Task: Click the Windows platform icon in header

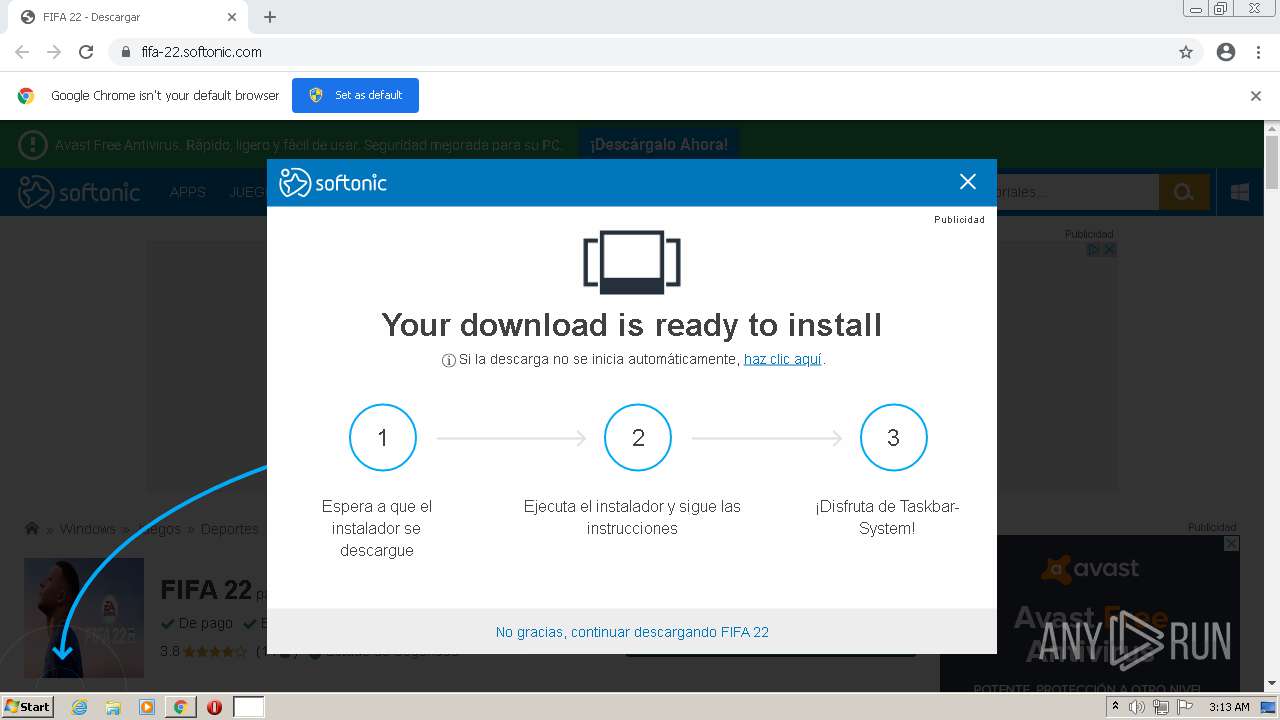Action: [x=1240, y=192]
